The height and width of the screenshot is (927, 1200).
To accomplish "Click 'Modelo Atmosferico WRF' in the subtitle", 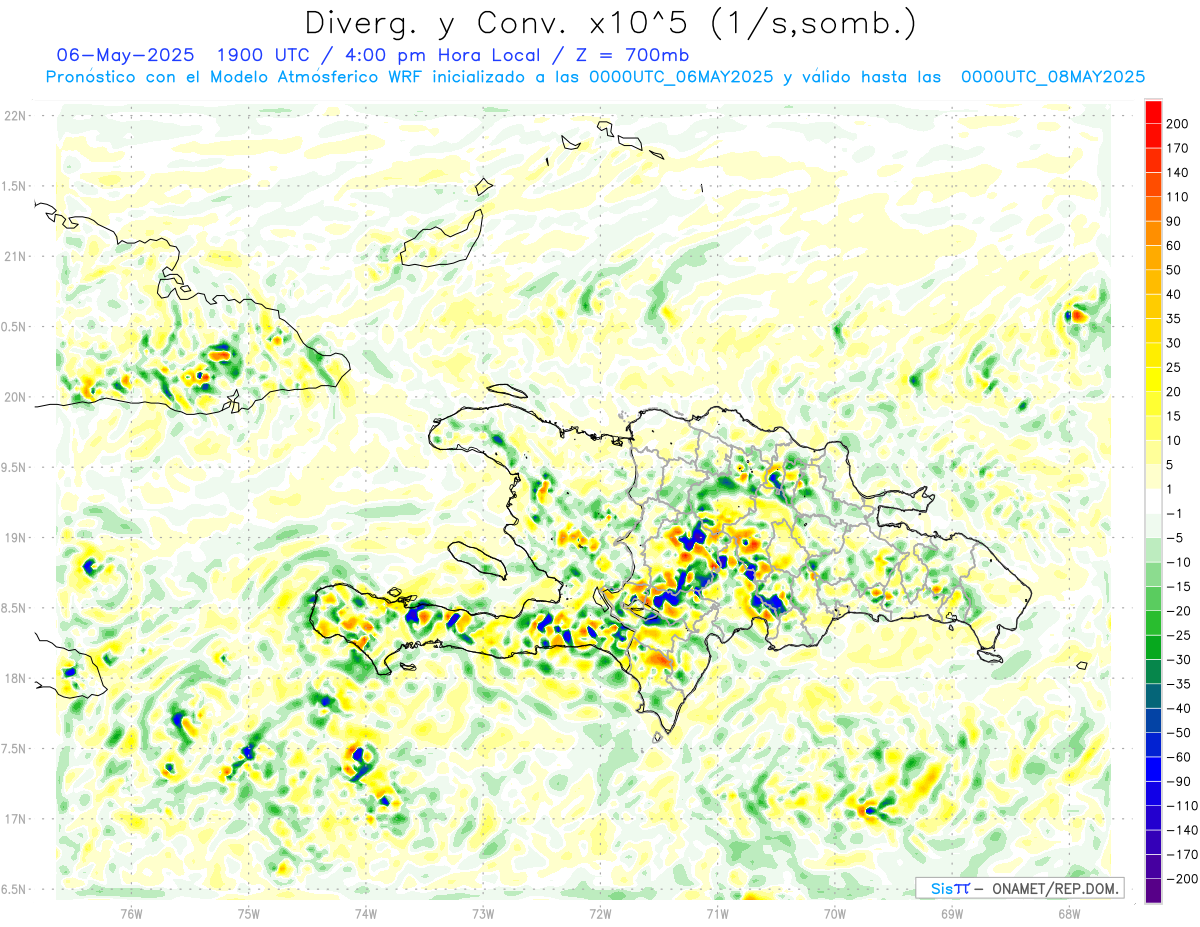I will (x=317, y=76).
